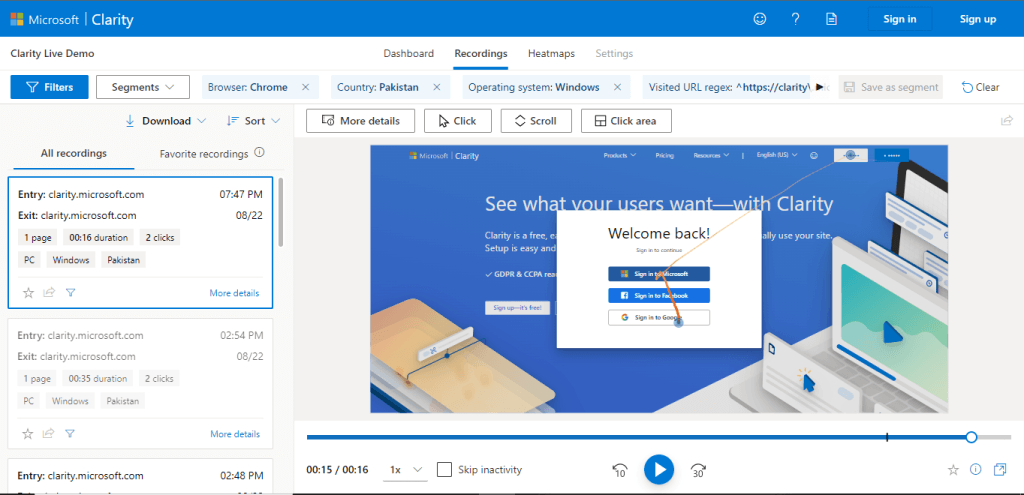Image resolution: width=1024 pixels, height=495 pixels.
Task: Open the Sort dropdown
Action: coord(253,121)
